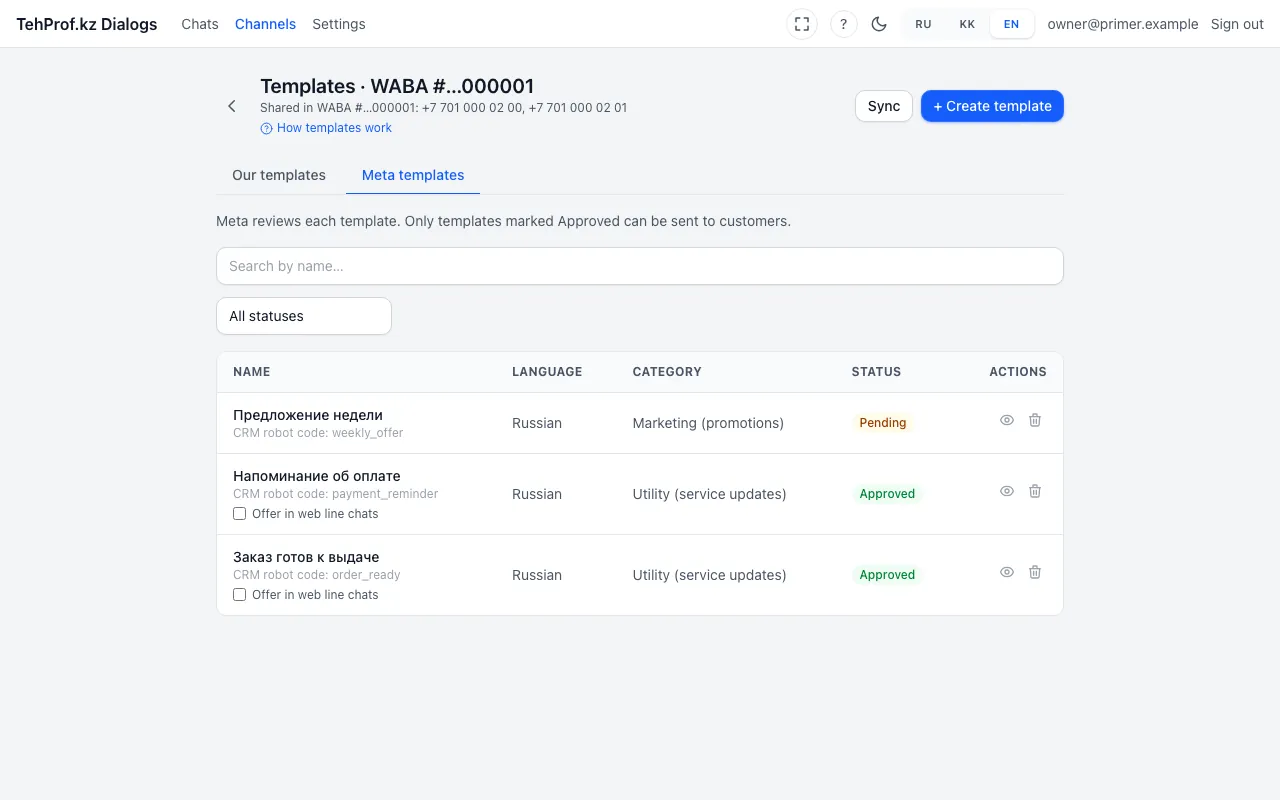
Task: Click the CATEGORY column header
Action: click(x=667, y=372)
